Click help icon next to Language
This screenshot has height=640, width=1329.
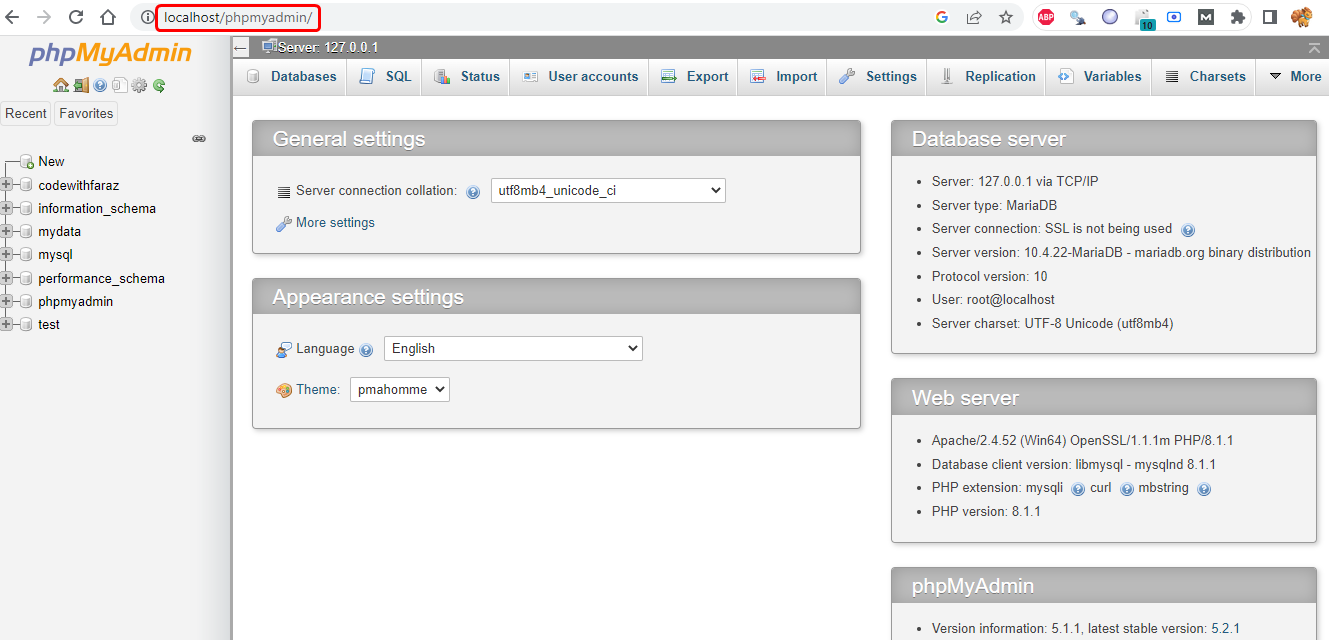(x=366, y=350)
